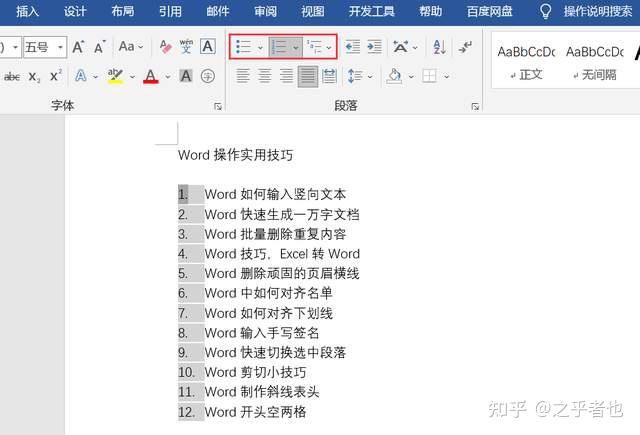
Task: Open the highlight color dropdown arrow
Action: tap(133, 76)
